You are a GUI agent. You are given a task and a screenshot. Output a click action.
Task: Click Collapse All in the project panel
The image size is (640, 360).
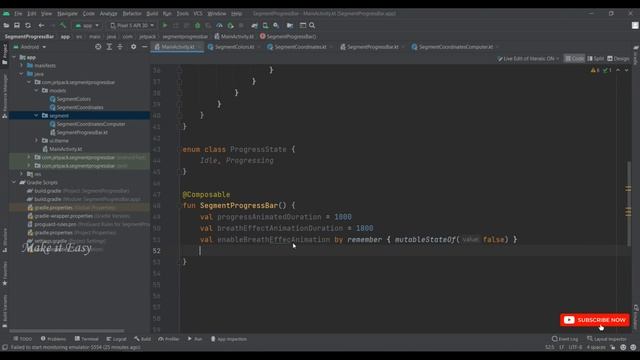tap(120, 47)
